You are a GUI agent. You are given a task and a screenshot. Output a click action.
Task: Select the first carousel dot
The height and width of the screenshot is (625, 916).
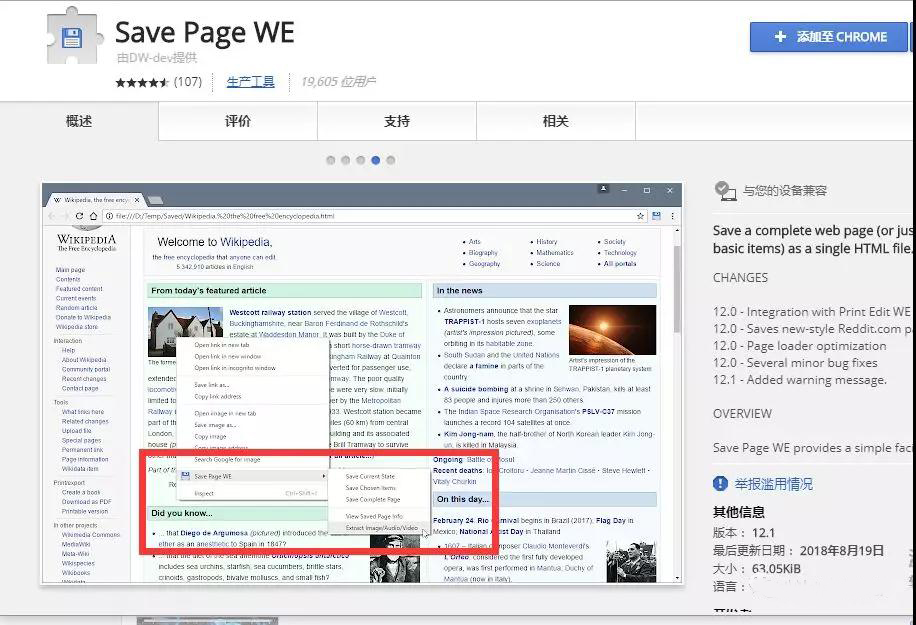(x=331, y=160)
